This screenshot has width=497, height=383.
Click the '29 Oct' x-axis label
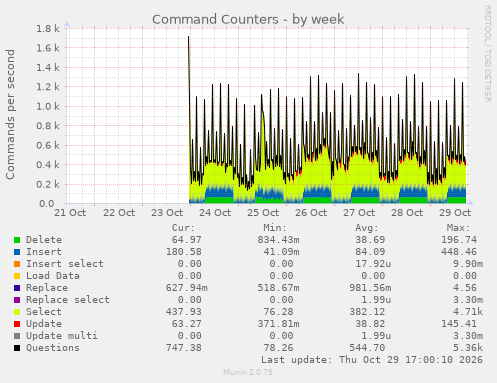(x=455, y=213)
